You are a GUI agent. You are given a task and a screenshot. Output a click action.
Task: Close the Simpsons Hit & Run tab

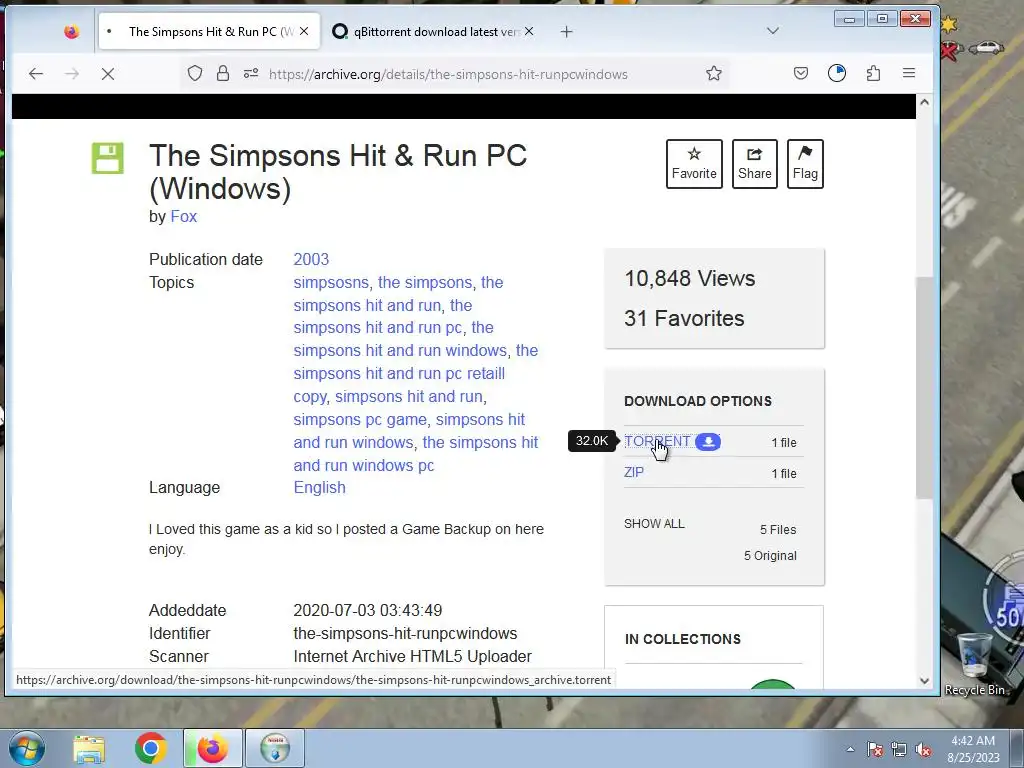304,31
